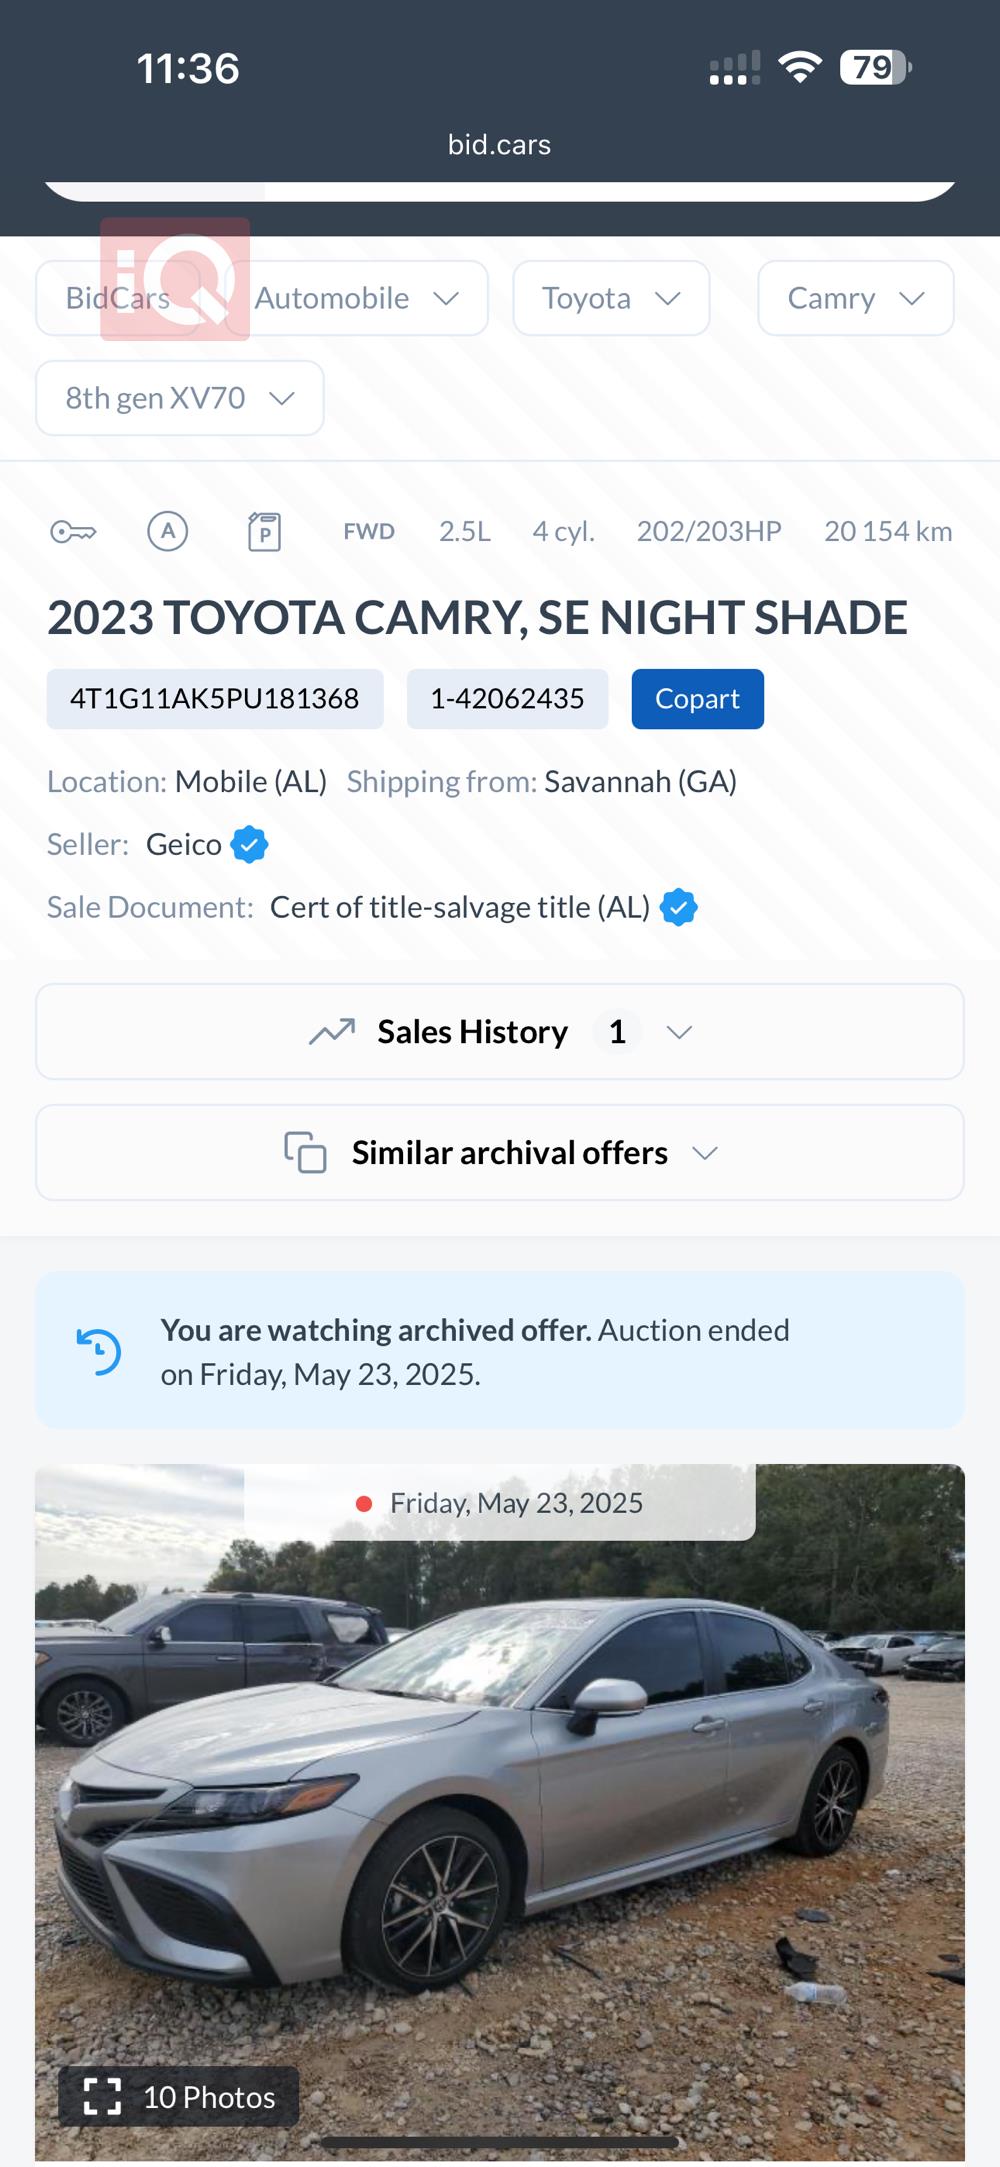Open the Camry model dropdown
This screenshot has height=2167, width=1000.
[x=855, y=298]
